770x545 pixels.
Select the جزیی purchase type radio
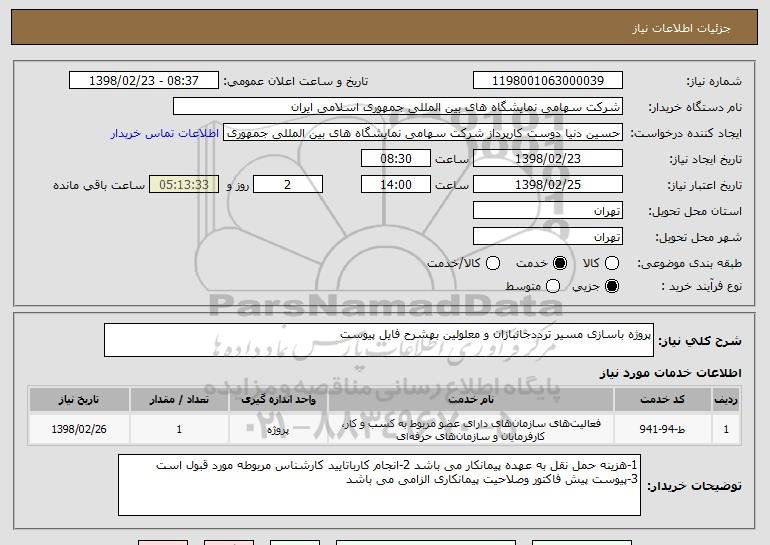click(612, 286)
